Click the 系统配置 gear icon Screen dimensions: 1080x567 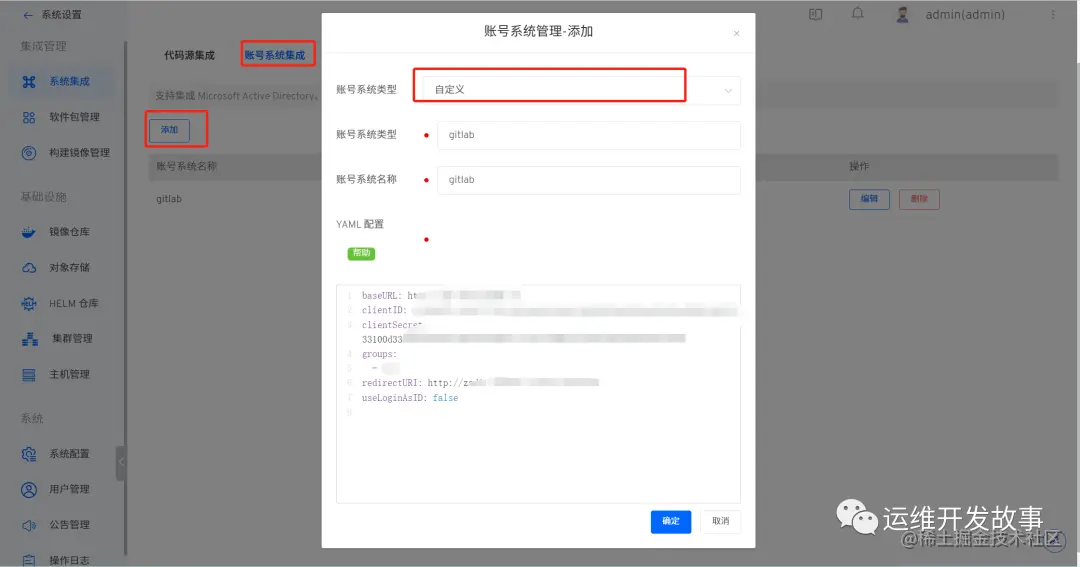pos(29,454)
